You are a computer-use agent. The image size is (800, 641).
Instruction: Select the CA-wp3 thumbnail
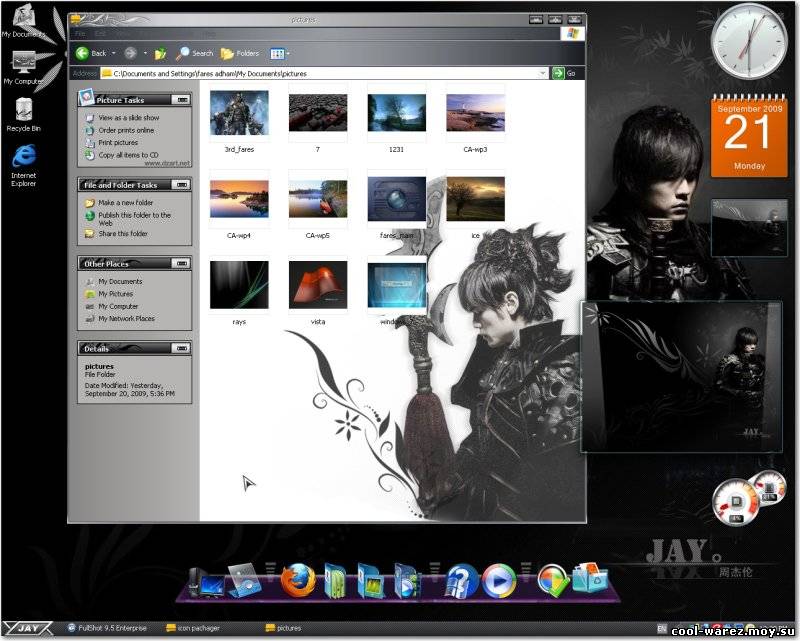pyautogui.click(x=476, y=113)
